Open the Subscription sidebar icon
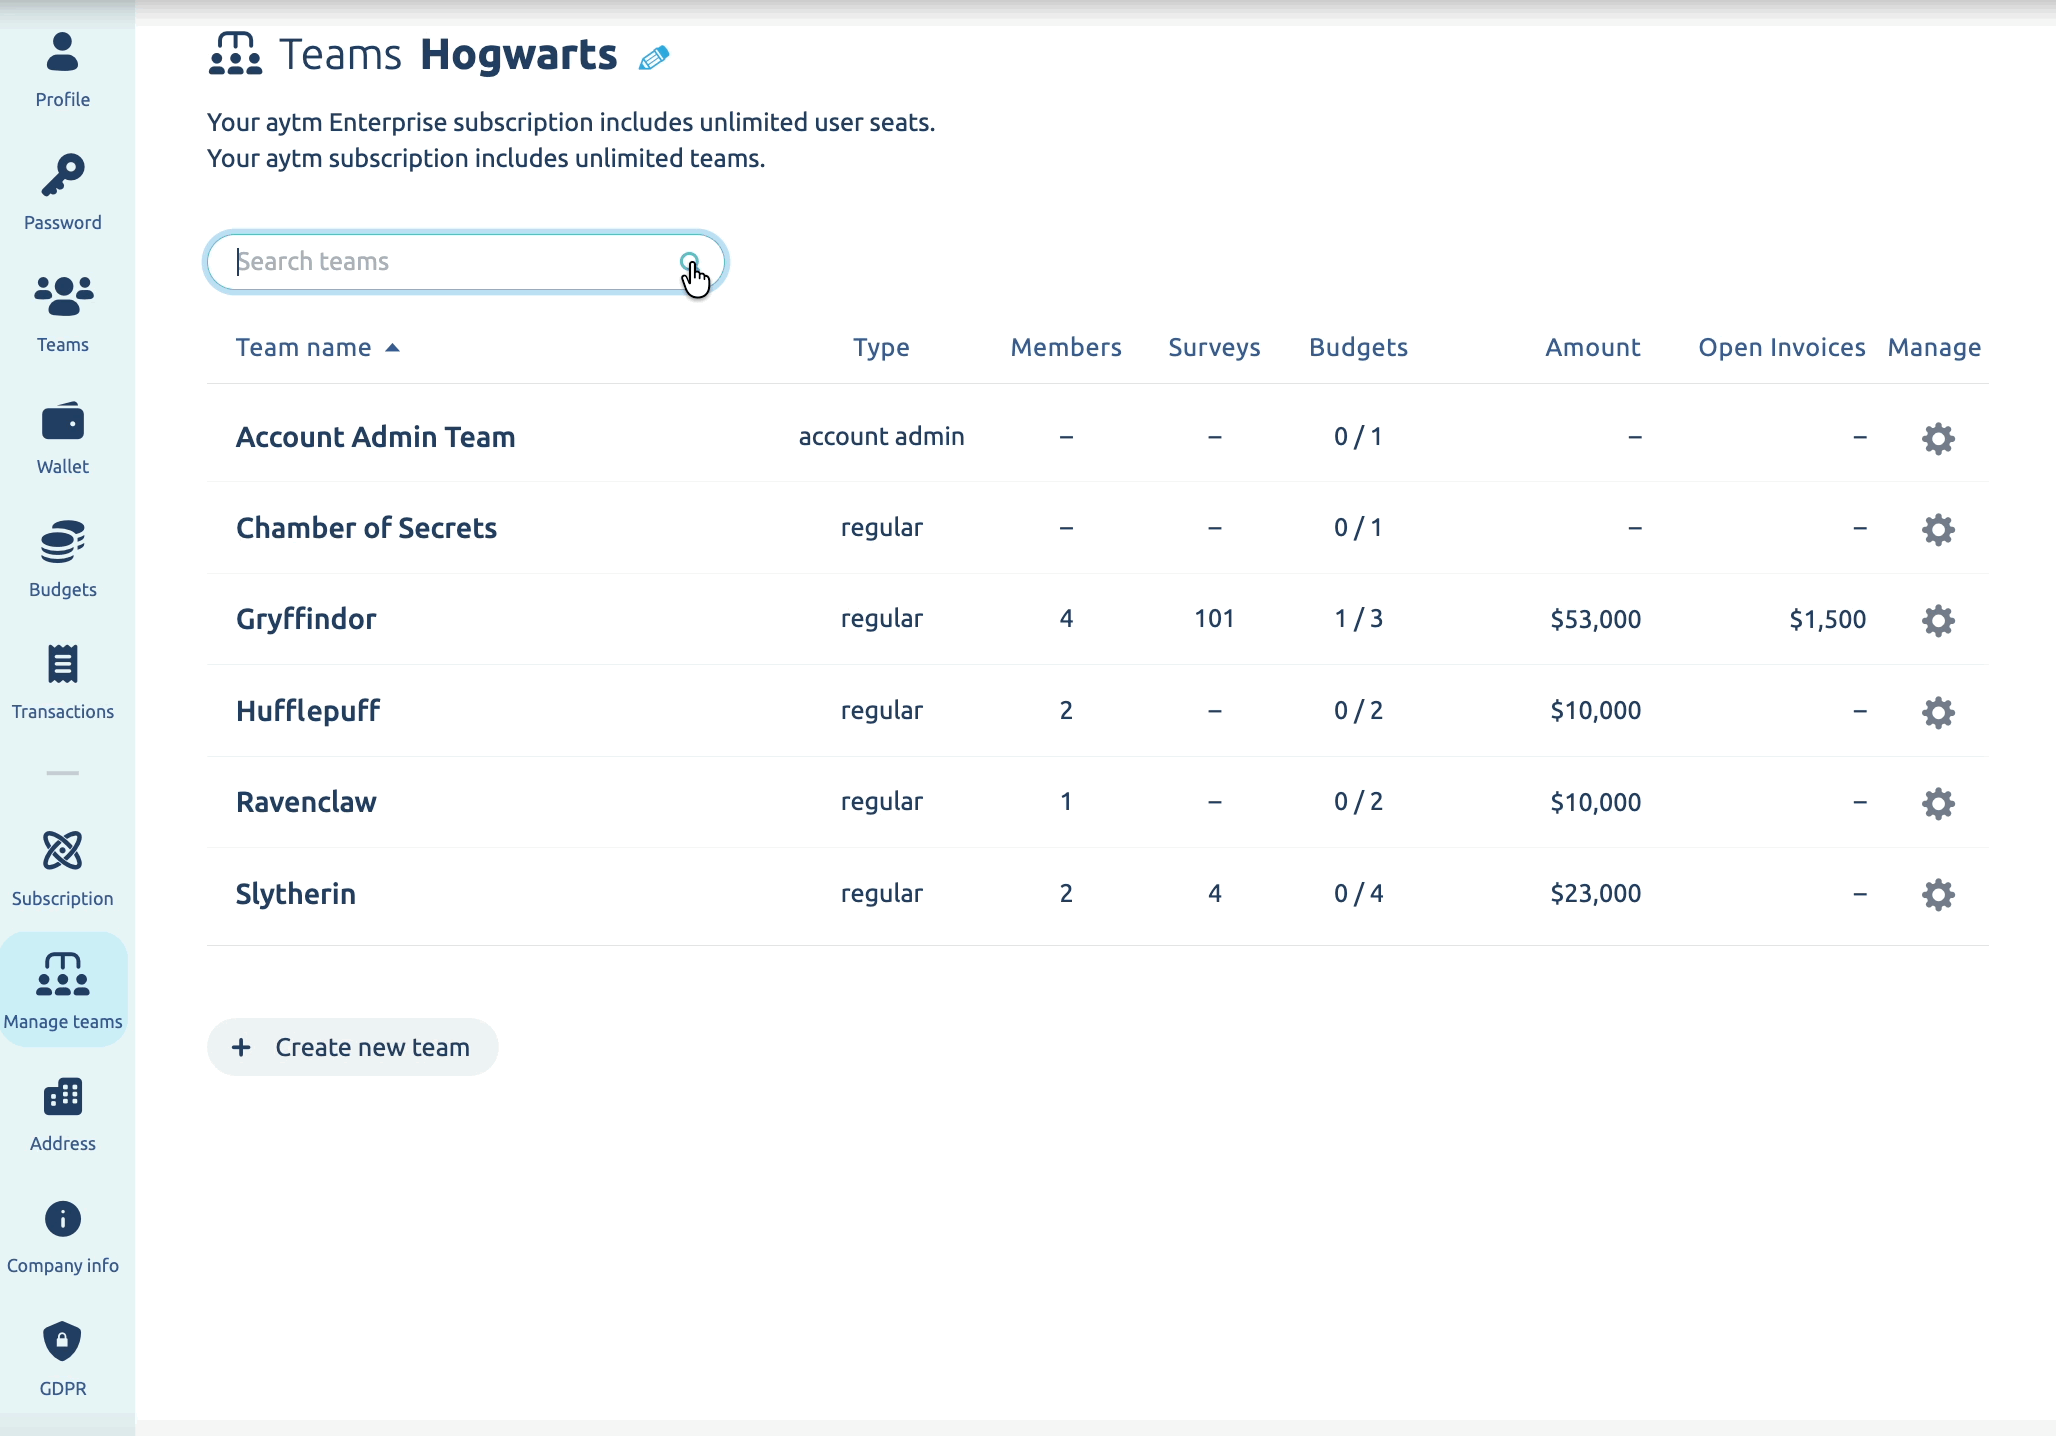This screenshot has height=1436, width=2056. pos(62,851)
